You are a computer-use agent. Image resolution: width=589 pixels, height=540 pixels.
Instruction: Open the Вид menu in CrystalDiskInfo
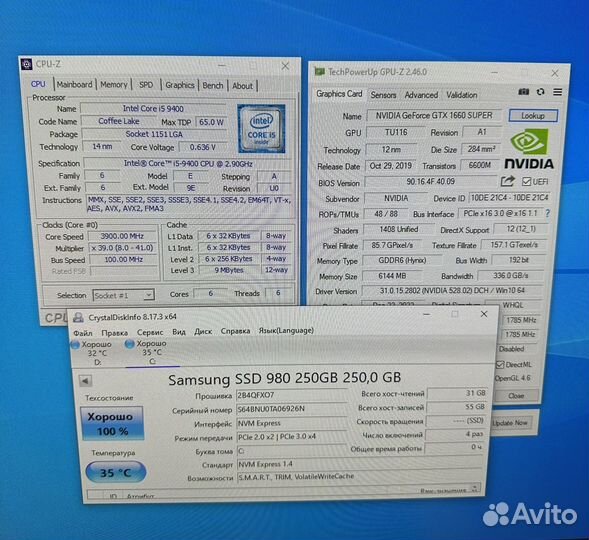point(179,332)
